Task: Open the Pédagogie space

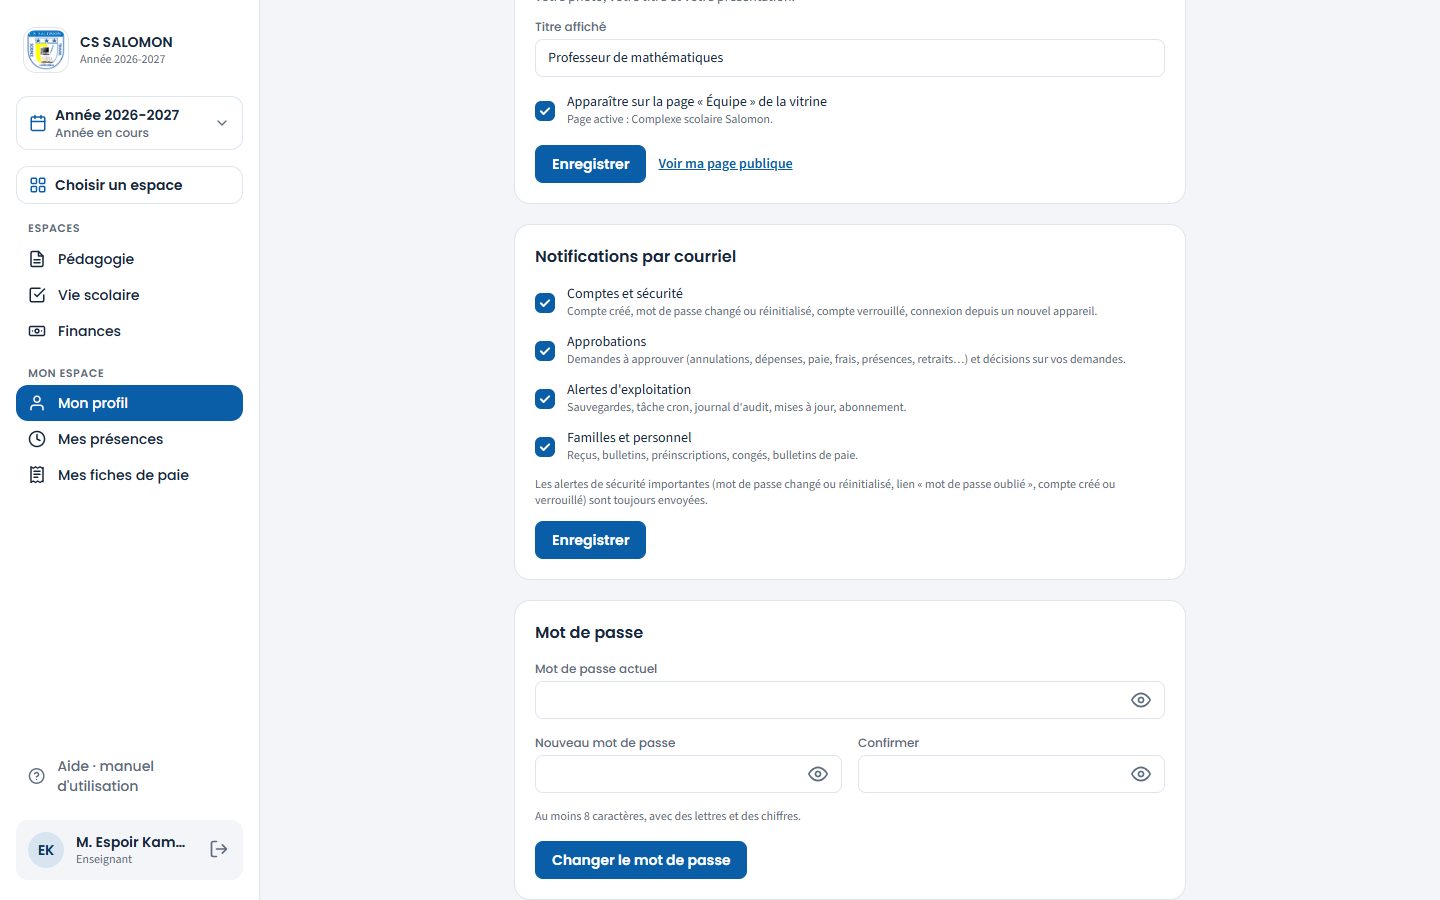Action: click(130, 259)
